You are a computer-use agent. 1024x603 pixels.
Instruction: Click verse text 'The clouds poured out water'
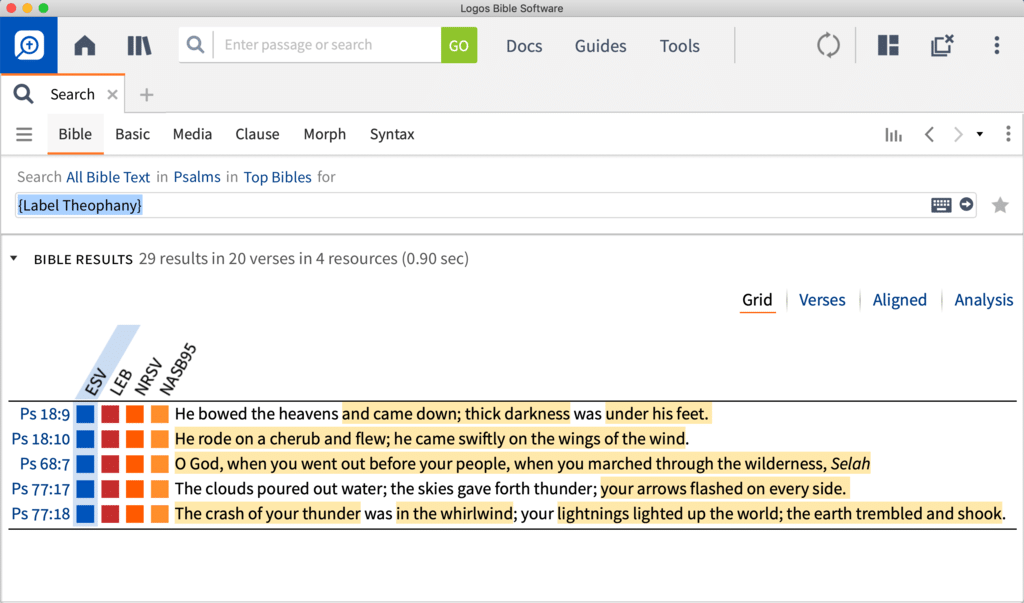(281, 488)
